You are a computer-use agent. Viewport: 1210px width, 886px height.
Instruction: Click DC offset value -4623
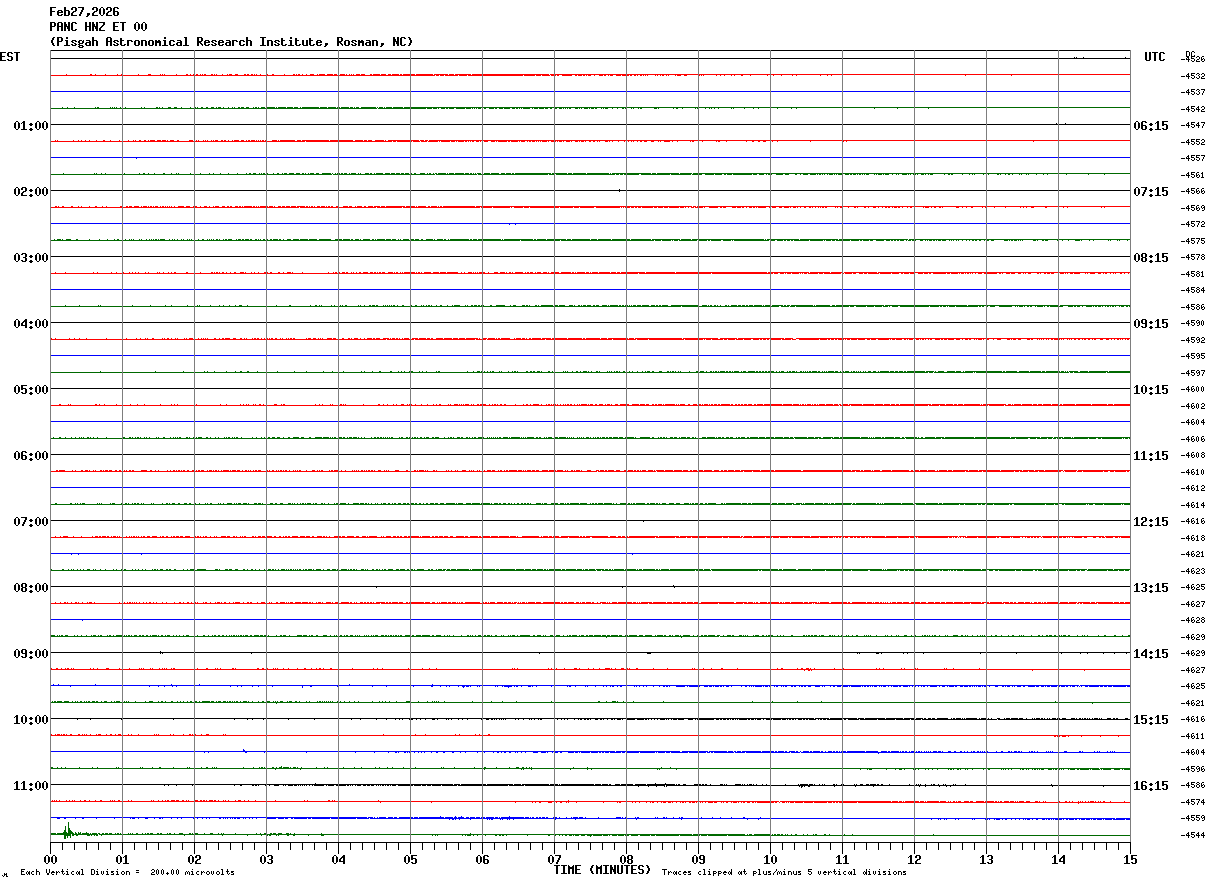pos(1193,571)
